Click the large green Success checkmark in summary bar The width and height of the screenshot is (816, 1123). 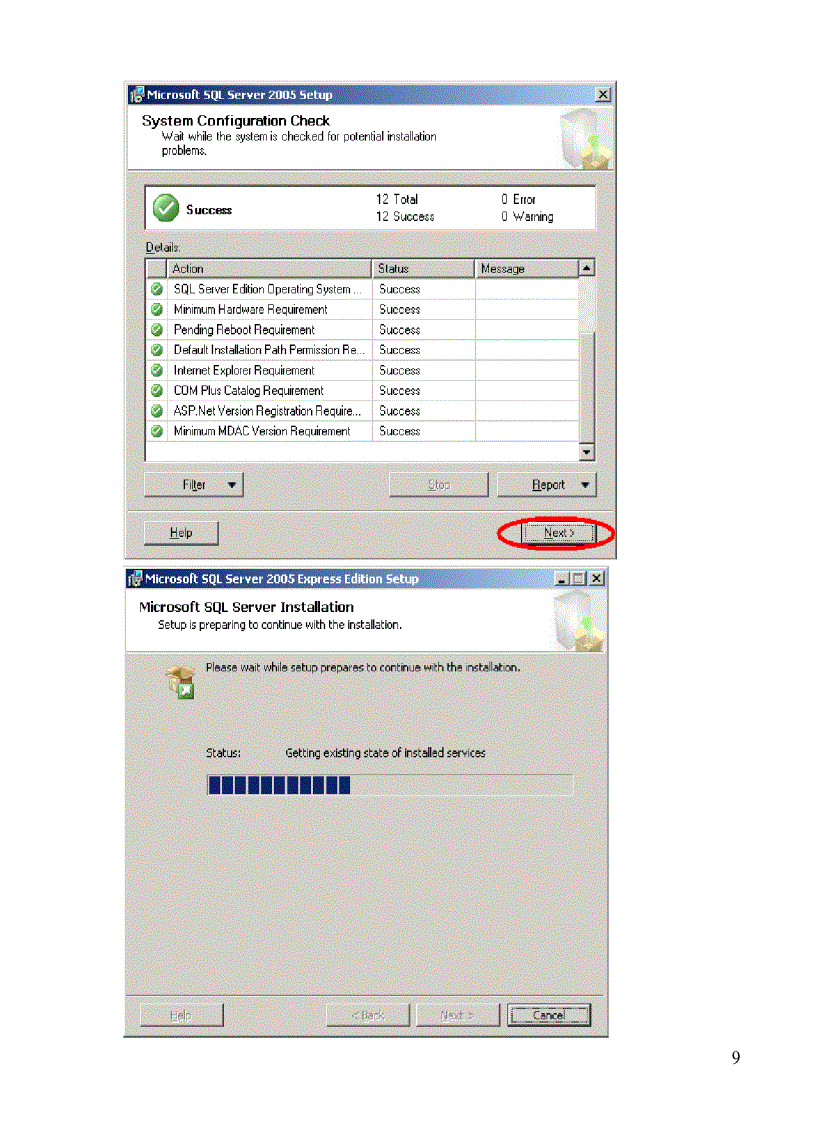coord(163,206)
